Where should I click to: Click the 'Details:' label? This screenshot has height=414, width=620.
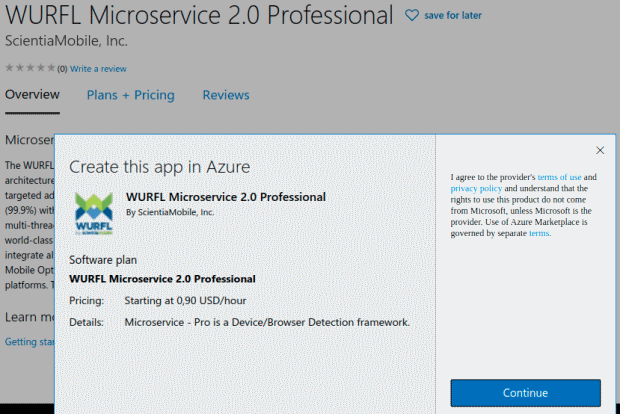(86, 322)
